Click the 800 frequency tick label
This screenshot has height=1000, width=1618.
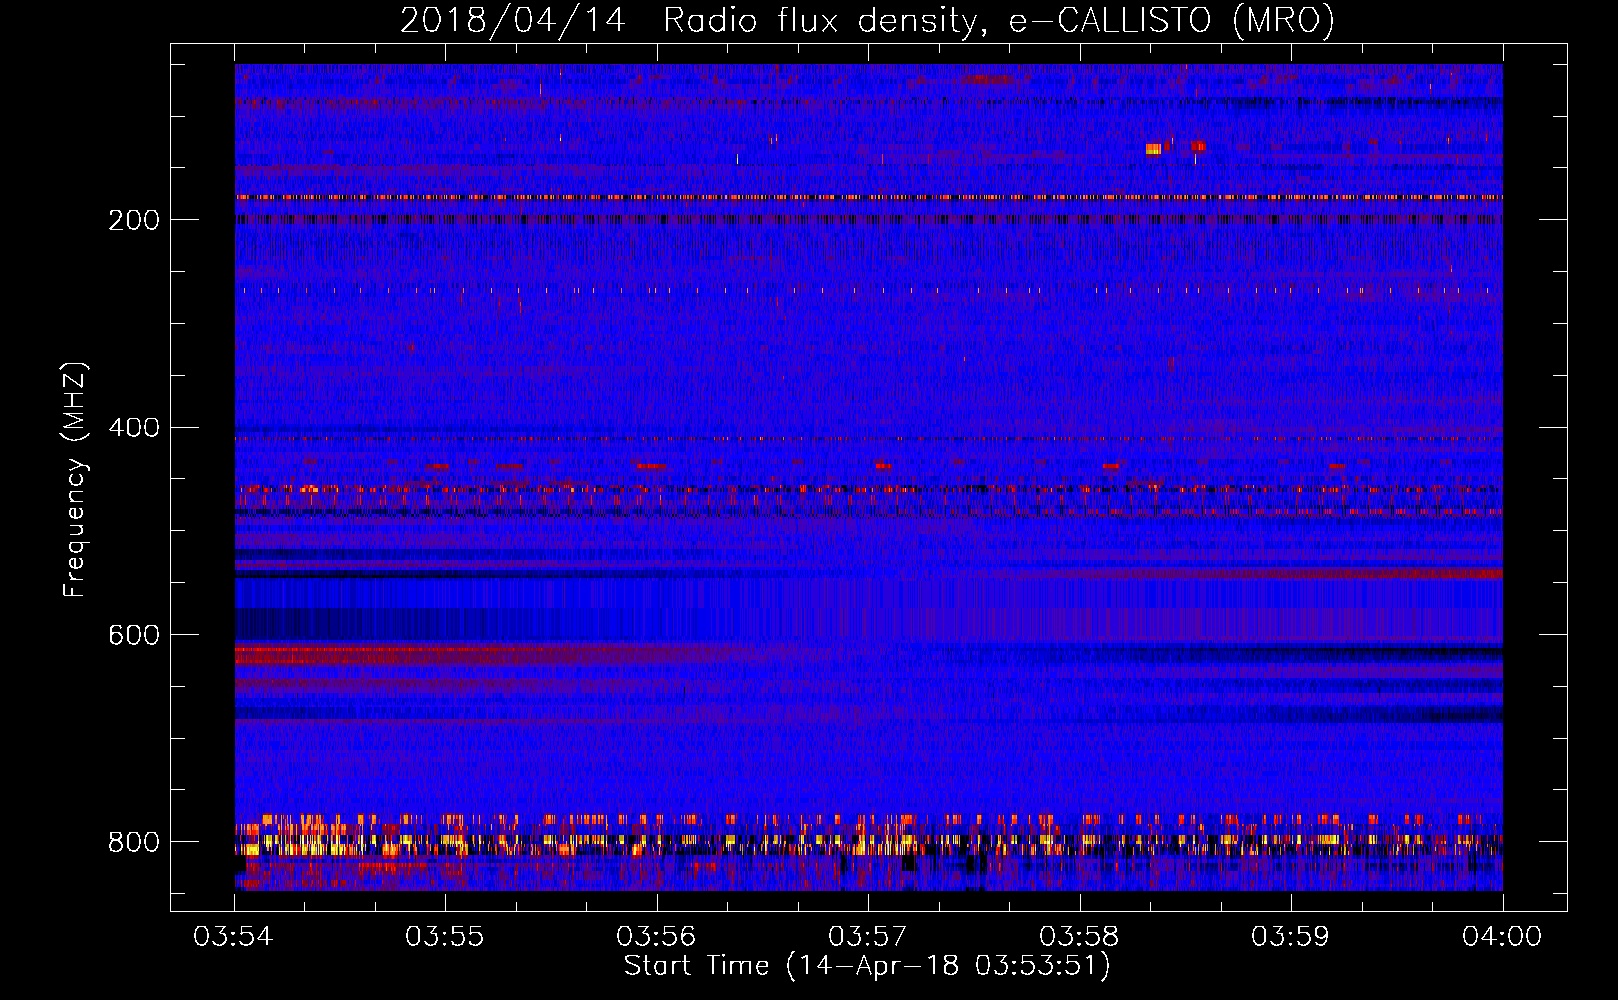[134, 842]
